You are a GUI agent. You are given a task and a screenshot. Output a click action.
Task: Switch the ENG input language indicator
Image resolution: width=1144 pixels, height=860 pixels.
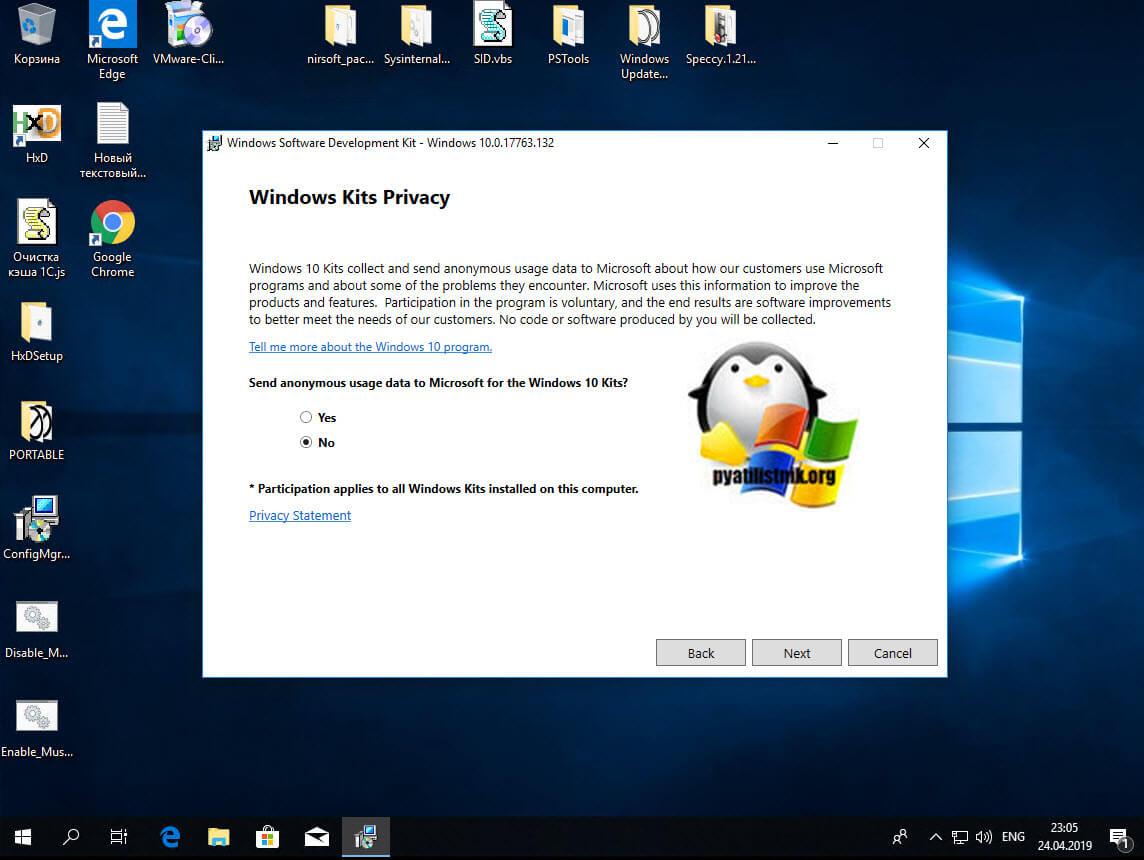coord(1013,837)
